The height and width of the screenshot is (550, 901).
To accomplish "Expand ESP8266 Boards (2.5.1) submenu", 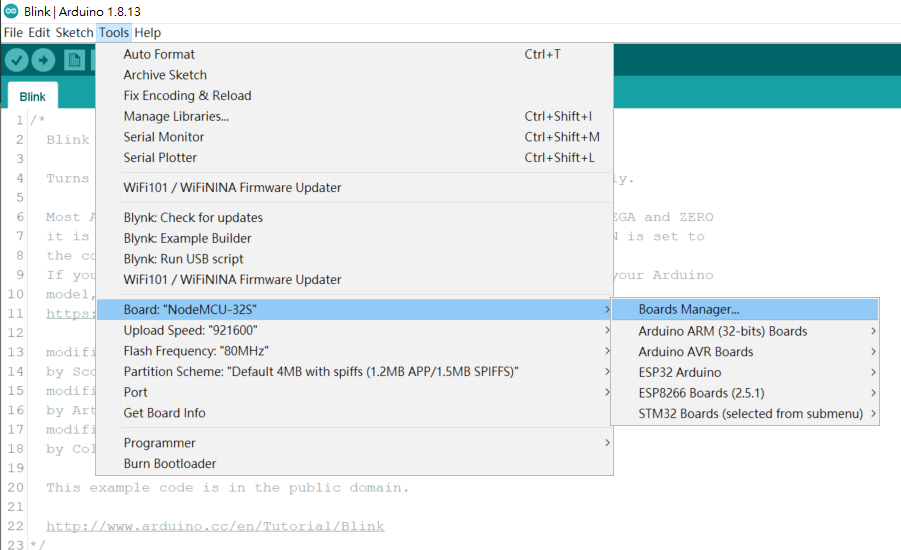I will (745, 393).
